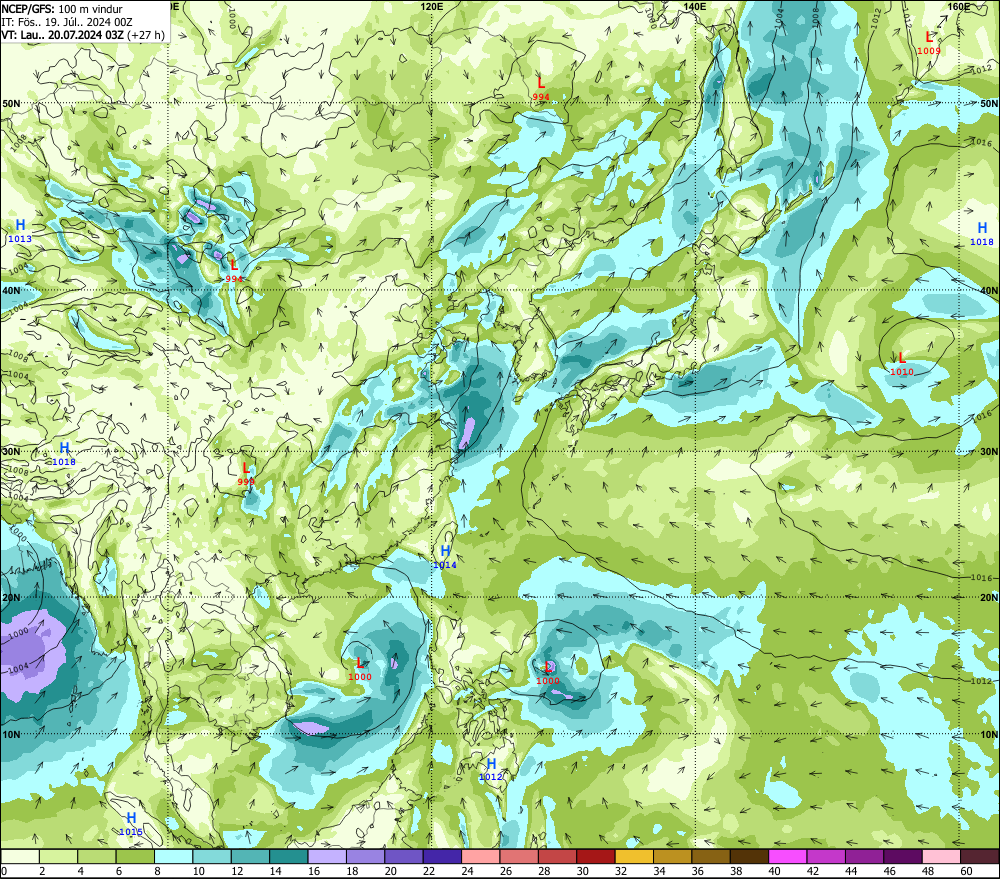Click the legend scale value '60'
The image size is (1000, 879).
(967, 871)
